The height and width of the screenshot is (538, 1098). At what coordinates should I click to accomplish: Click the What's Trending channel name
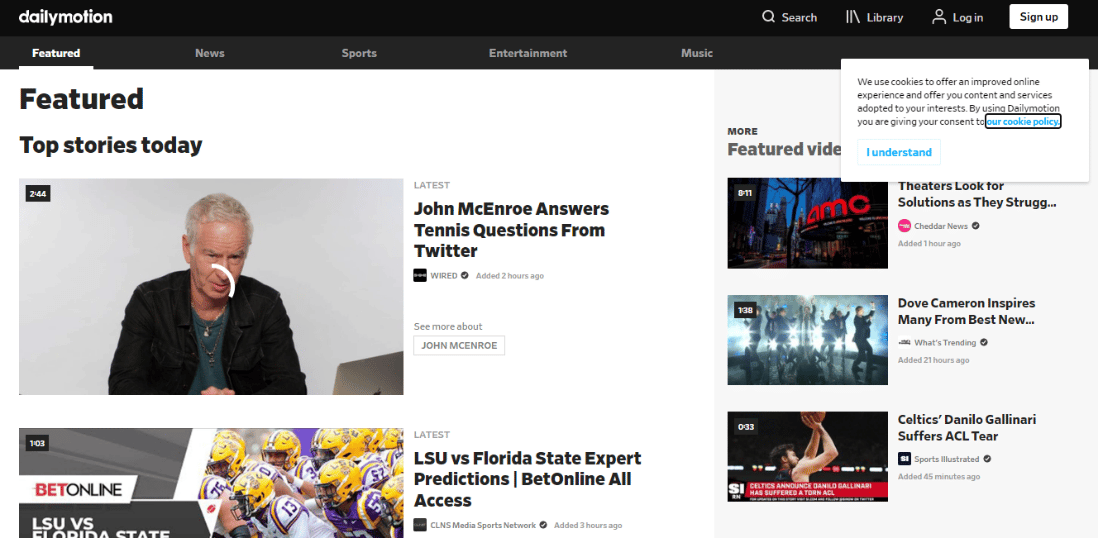point(945,343)
